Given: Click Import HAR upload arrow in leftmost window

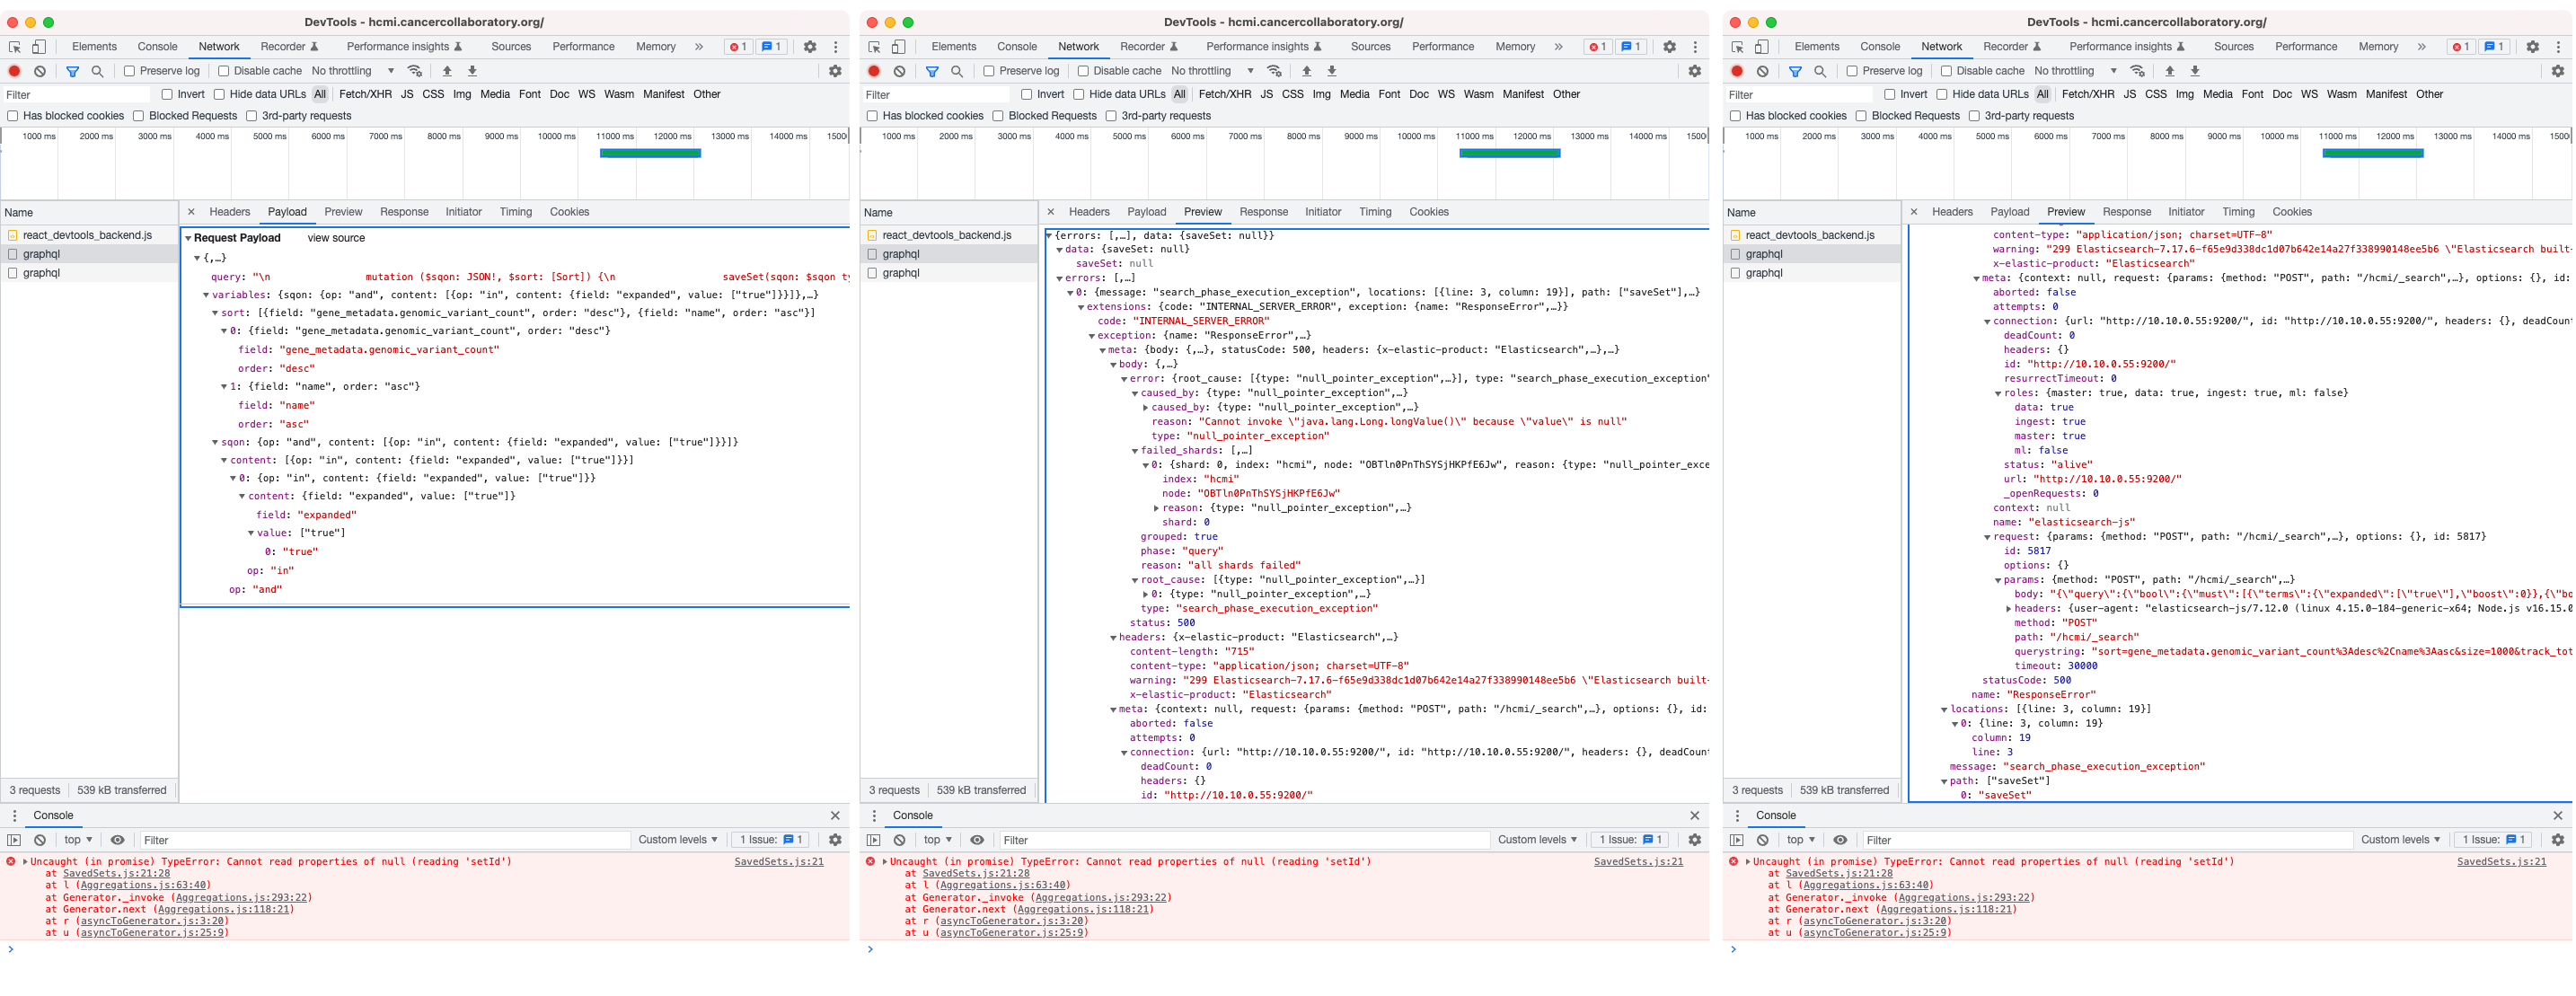Looking at the screenshot, I should tap(447, 71).
